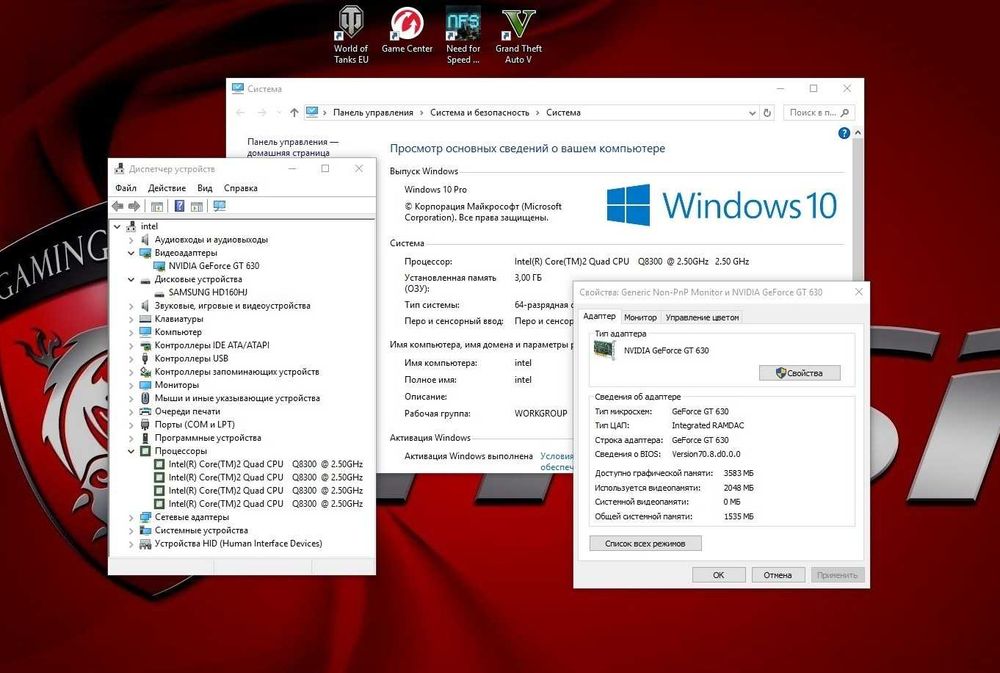Expand Системные устройства node
Viewport: 1000px width, 673px height.
[x=131, y=531]
